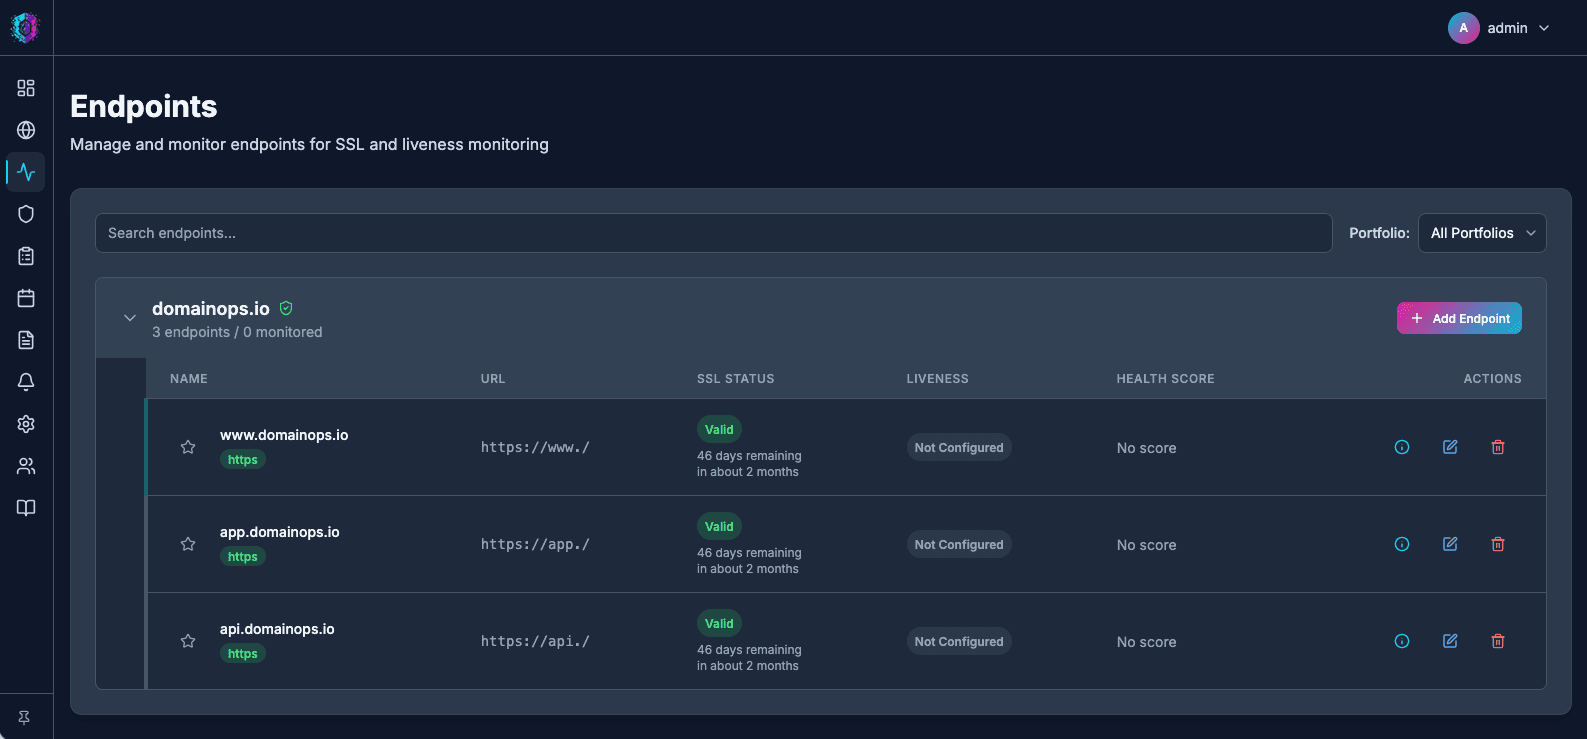Focus the Search endpoints field
This screenshot has height=739, width=1587.
click(714, 233)
